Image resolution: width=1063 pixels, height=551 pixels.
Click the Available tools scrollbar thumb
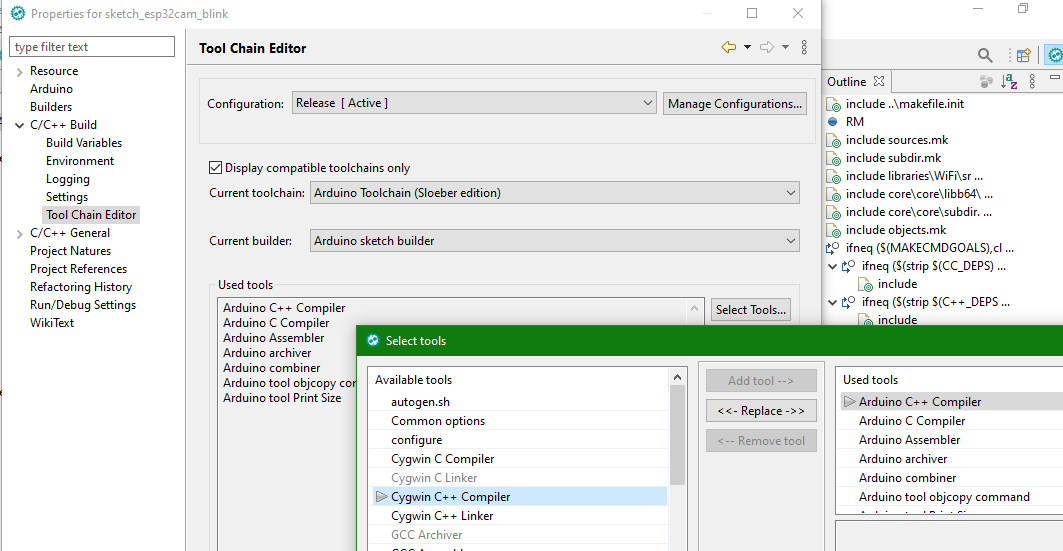click(x=677, y=435)
